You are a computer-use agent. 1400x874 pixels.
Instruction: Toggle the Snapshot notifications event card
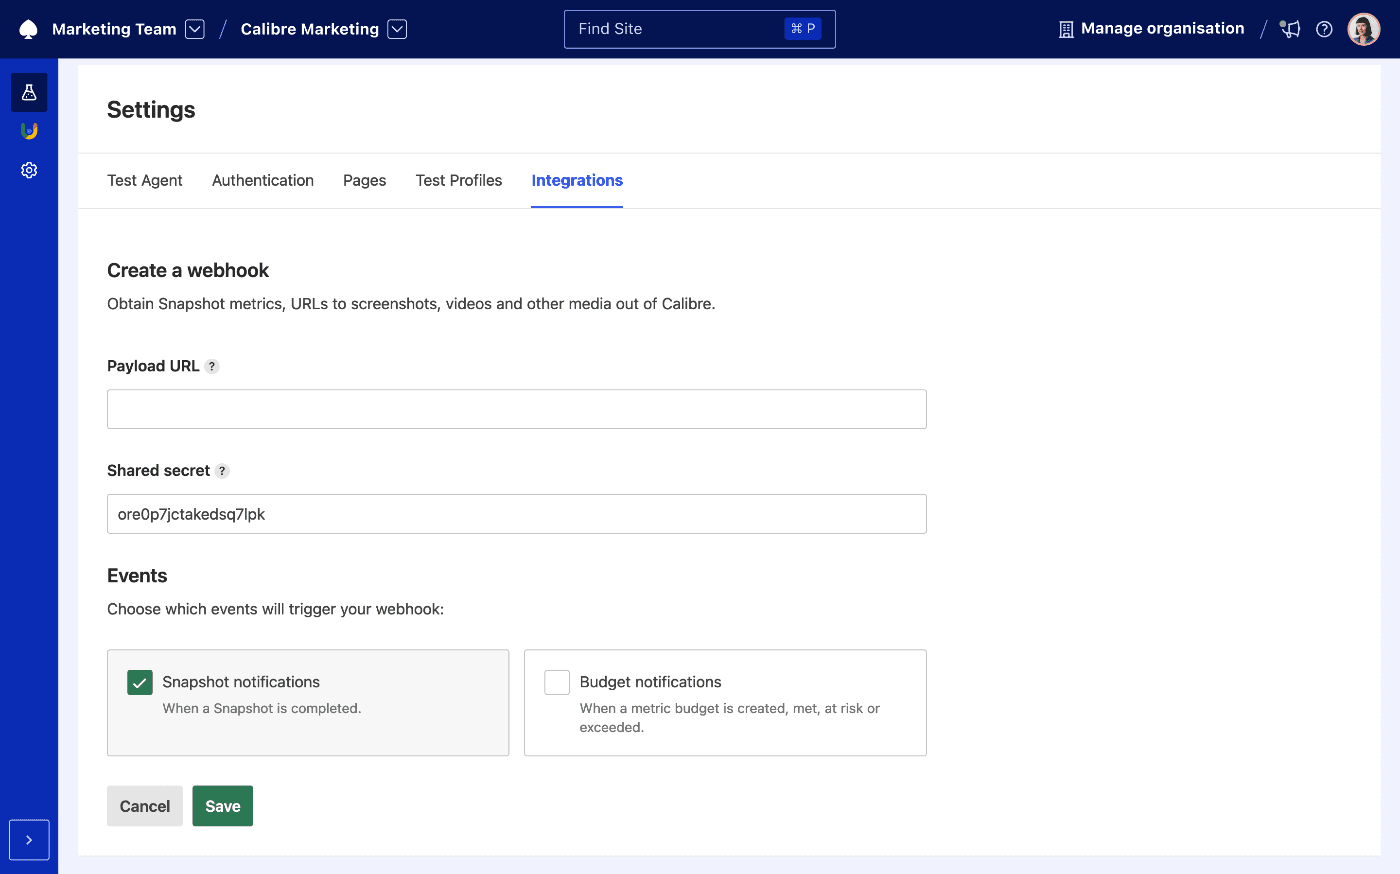click(307, 702)
